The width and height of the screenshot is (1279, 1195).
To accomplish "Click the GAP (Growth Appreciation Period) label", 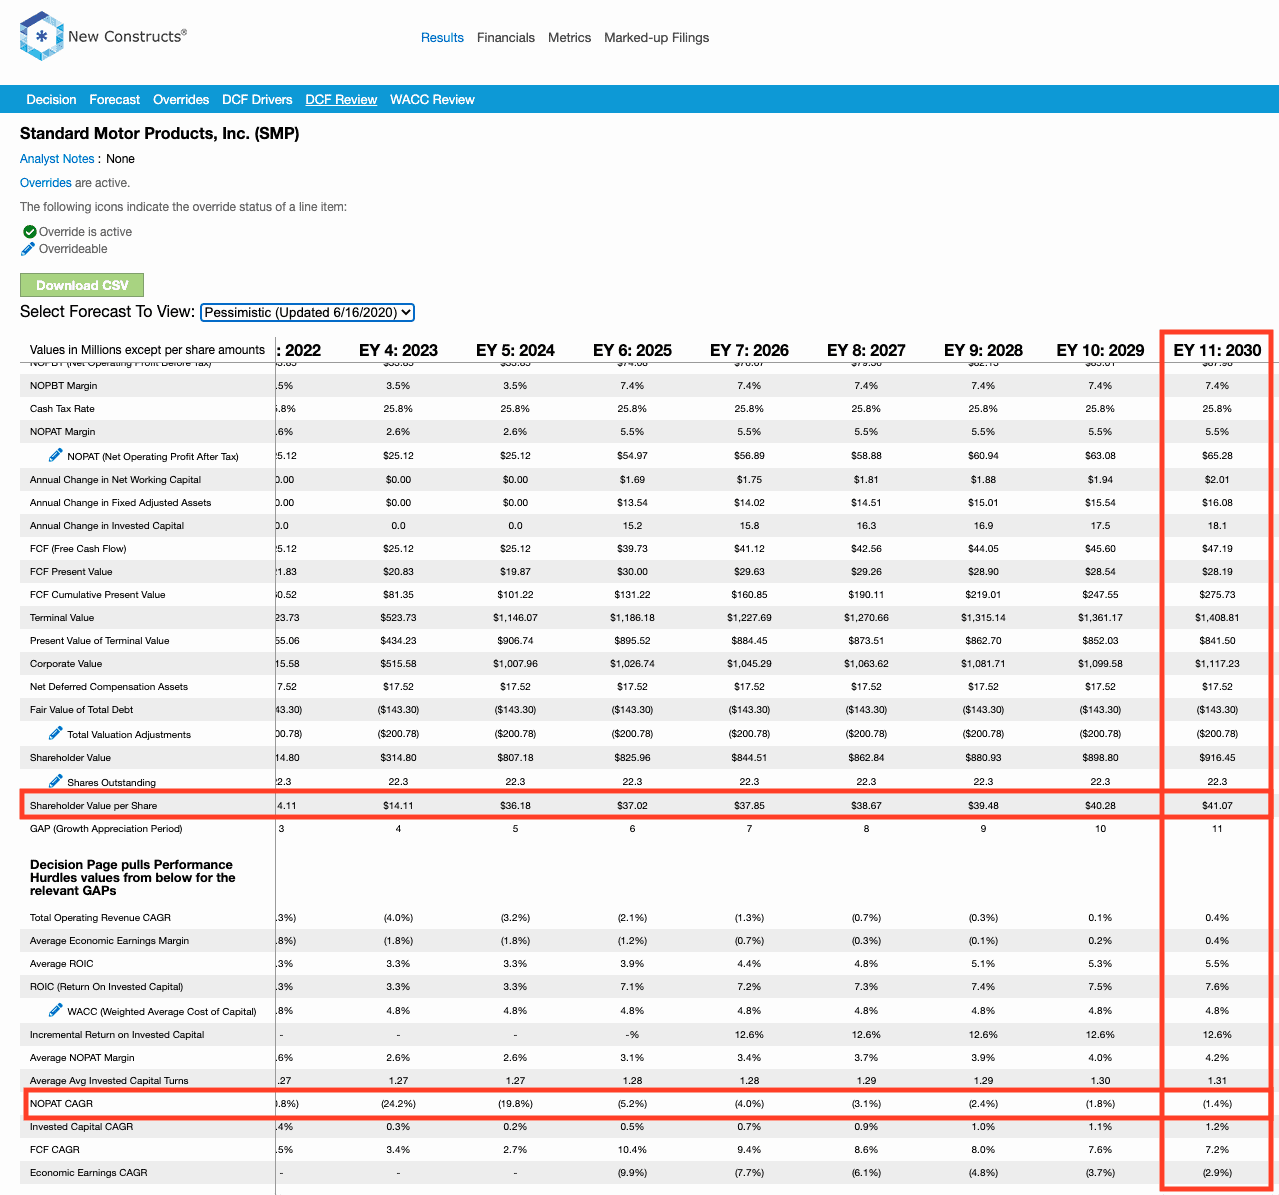I will click(106, 829).
